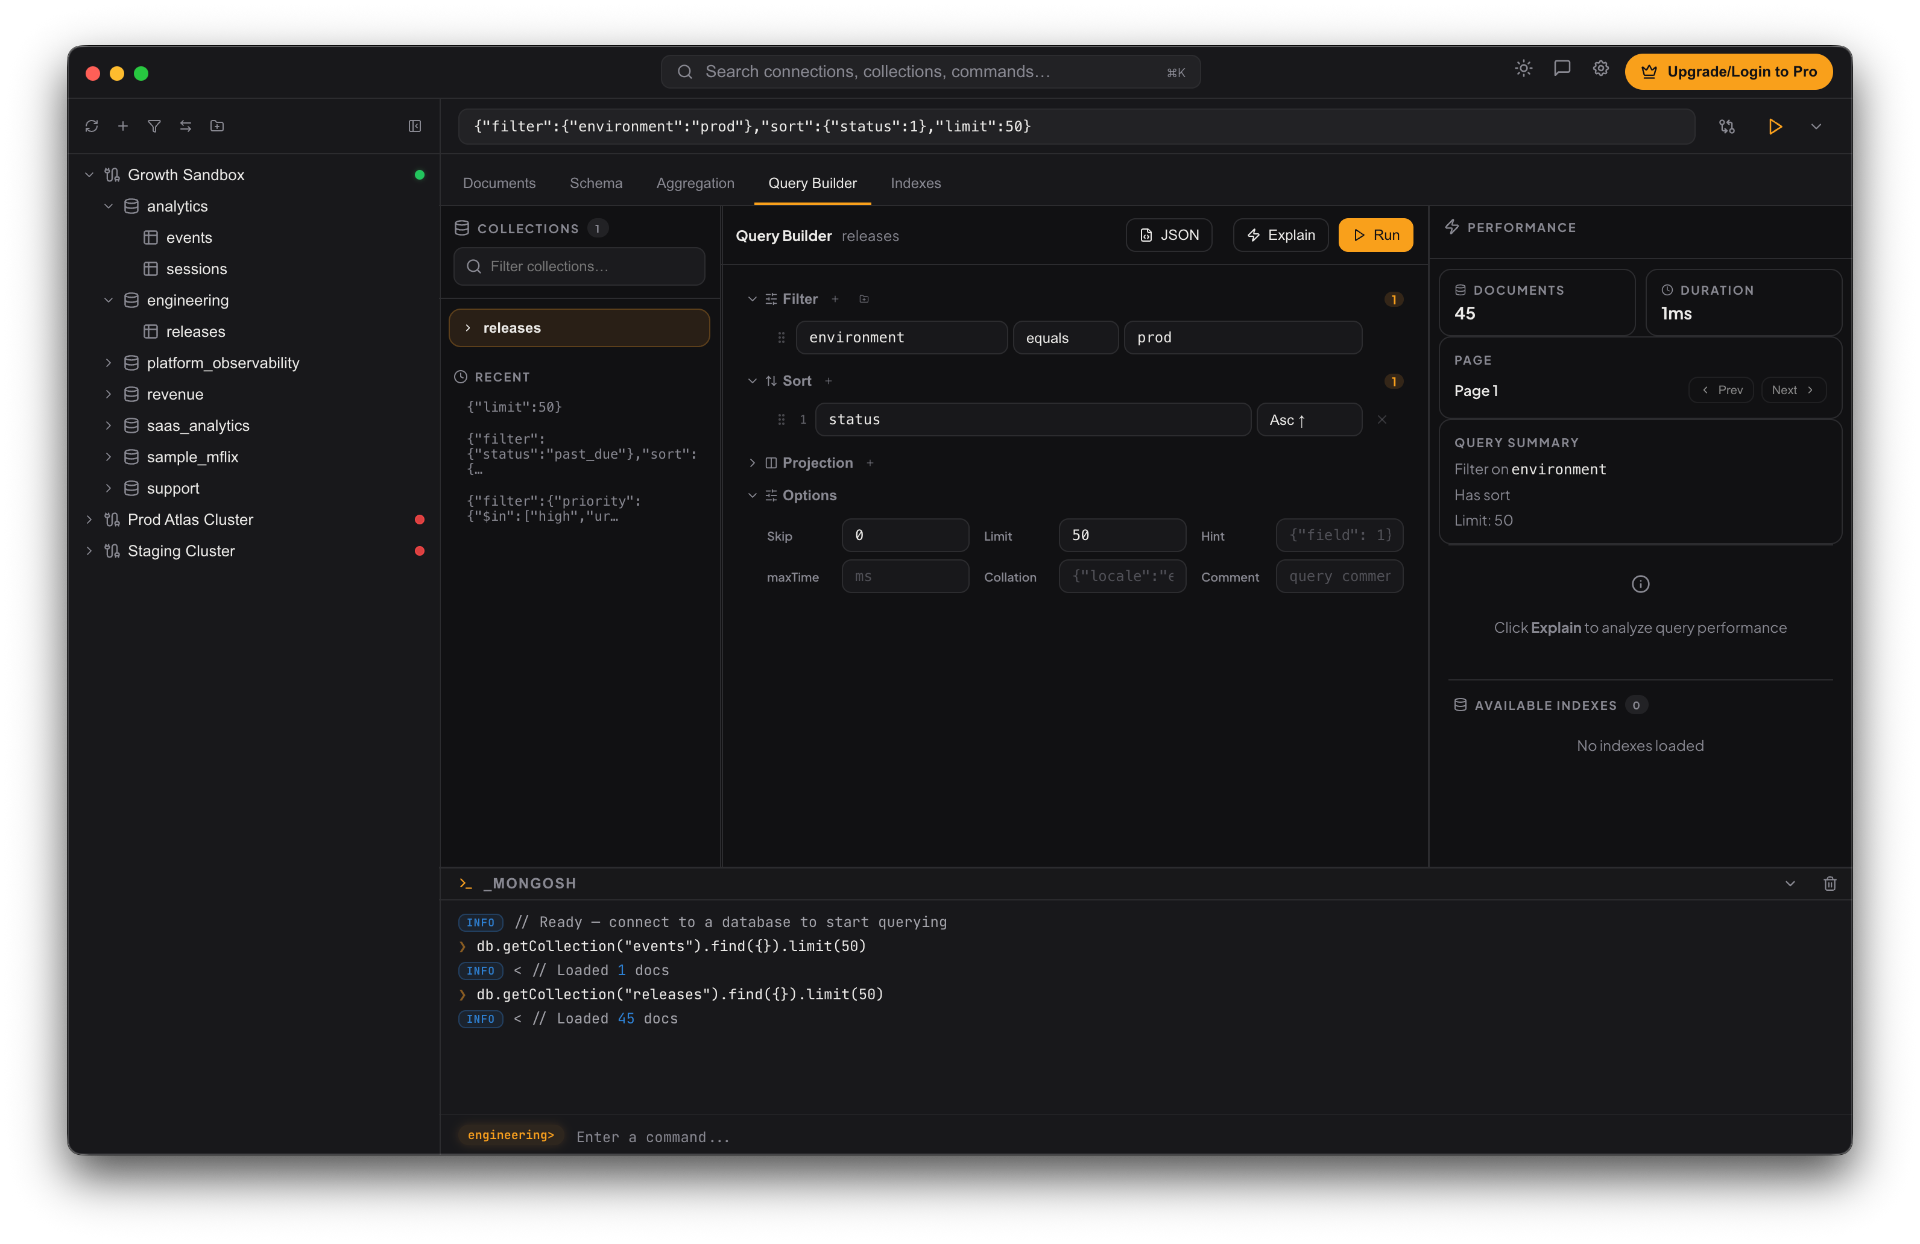
Task: Clear the mongosh console with the trash icon
Action: (1829, 883)
